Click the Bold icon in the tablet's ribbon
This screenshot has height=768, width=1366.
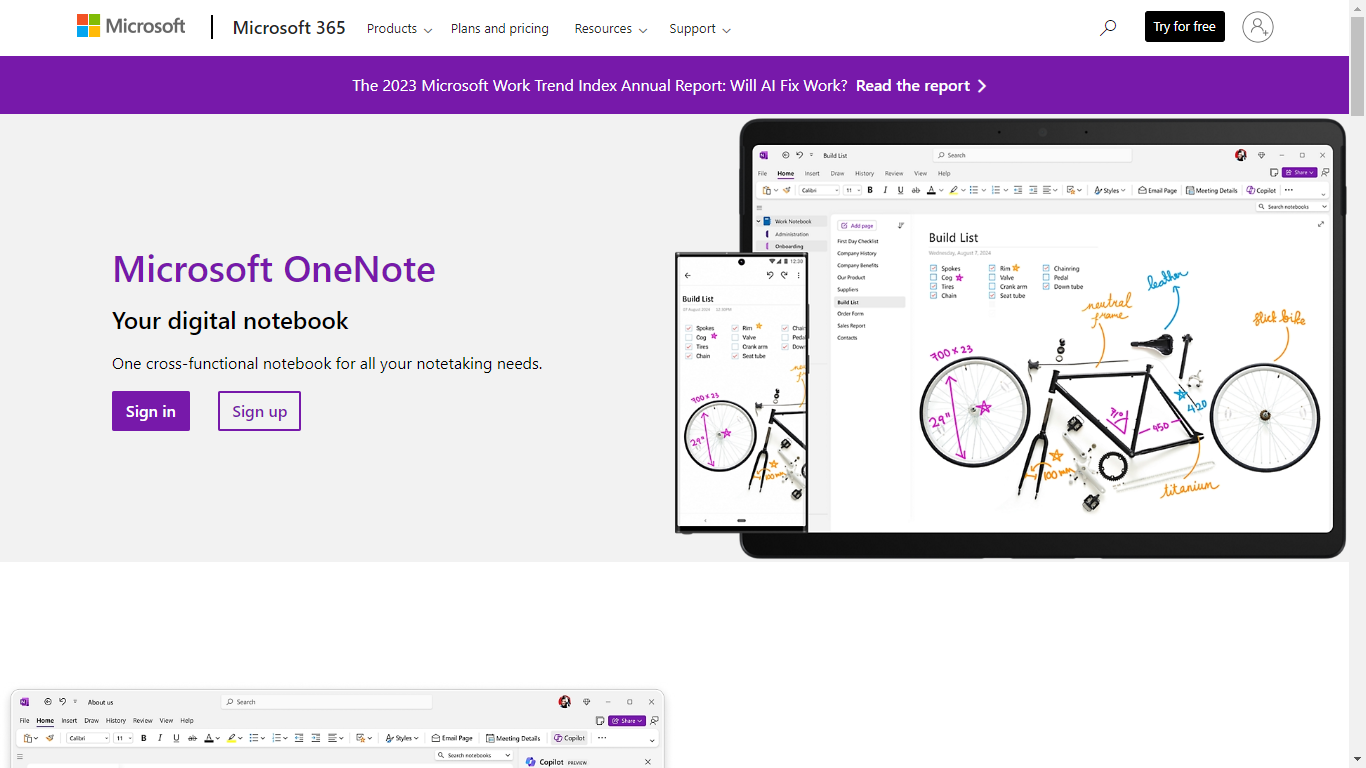(870, 190)
